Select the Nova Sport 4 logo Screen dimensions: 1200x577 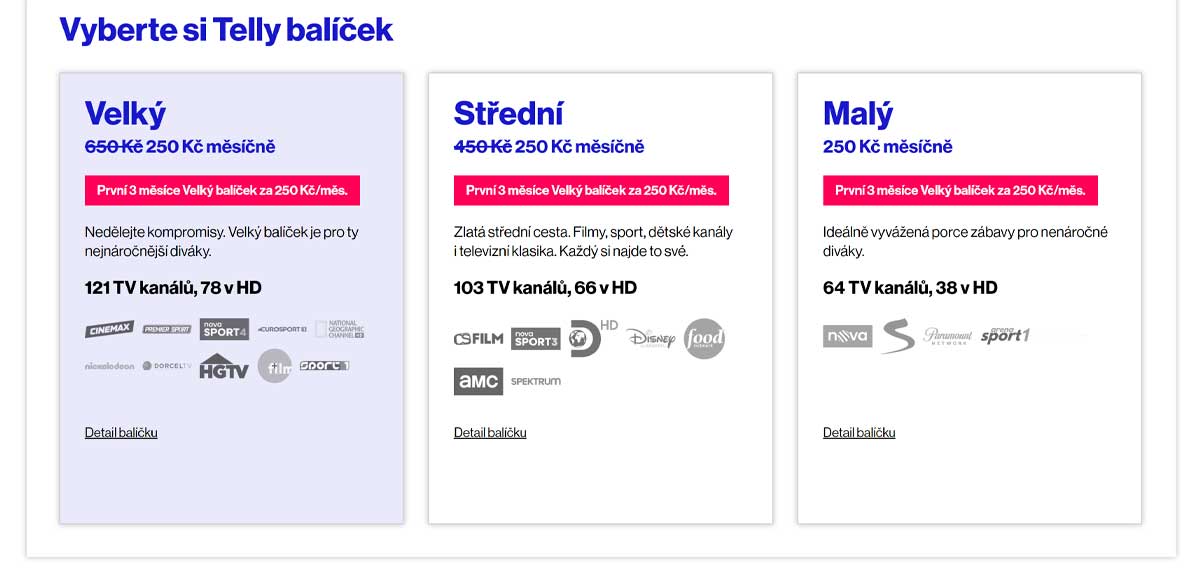[224, 329]
